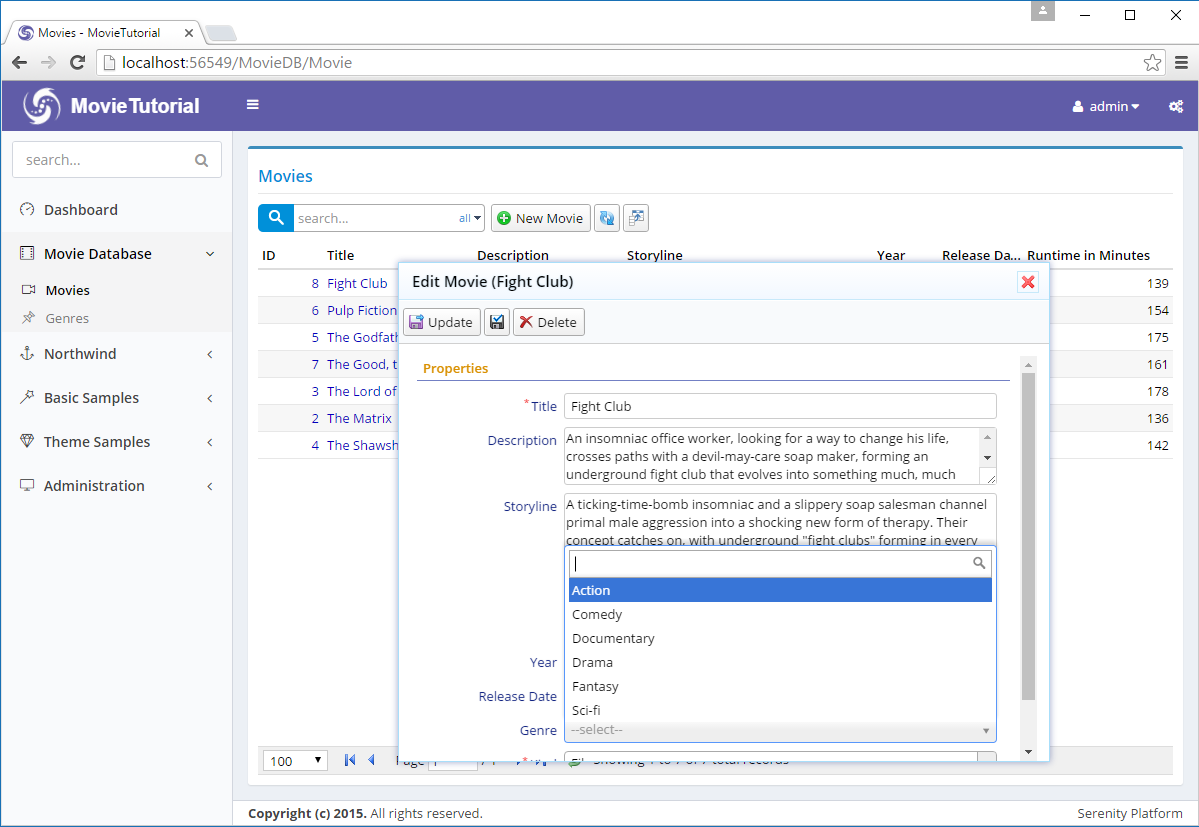Viewport: 1199px width, 827px height.
Task: Click the Apply Changes save icon
Action: pyautogui.click(x=496, y=322)
